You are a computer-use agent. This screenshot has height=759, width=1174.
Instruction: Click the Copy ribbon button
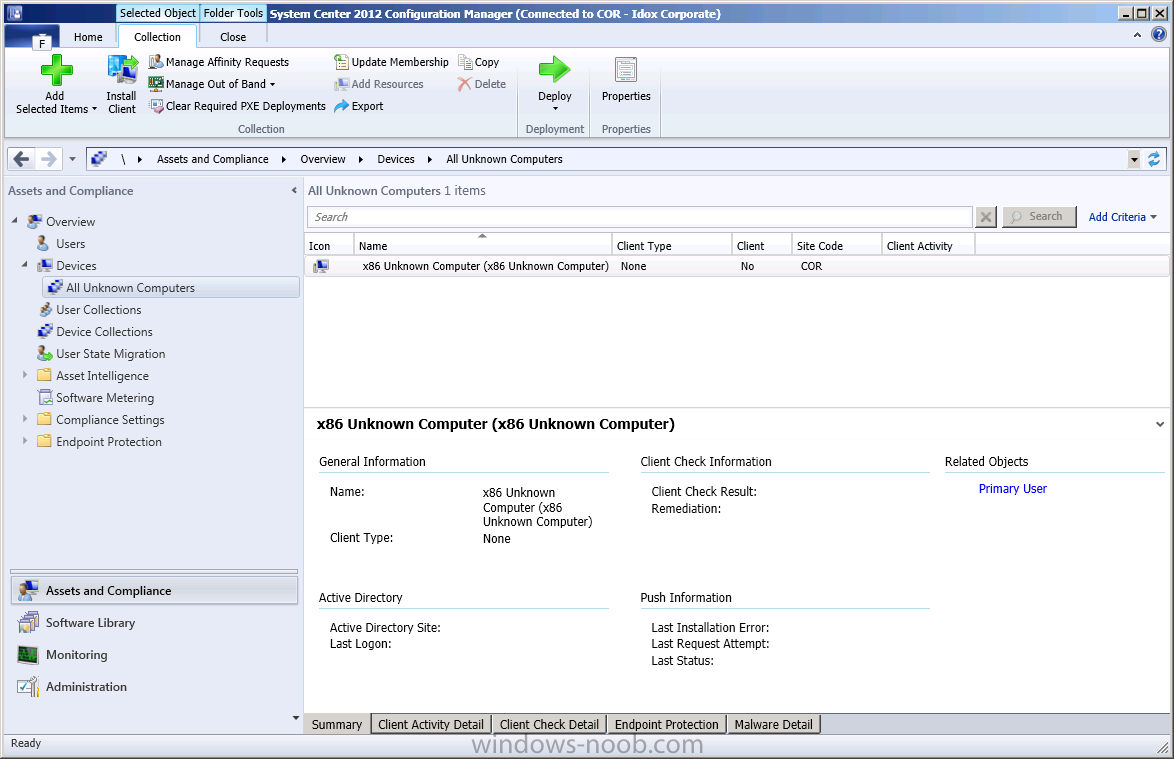(x=478, y=62)
